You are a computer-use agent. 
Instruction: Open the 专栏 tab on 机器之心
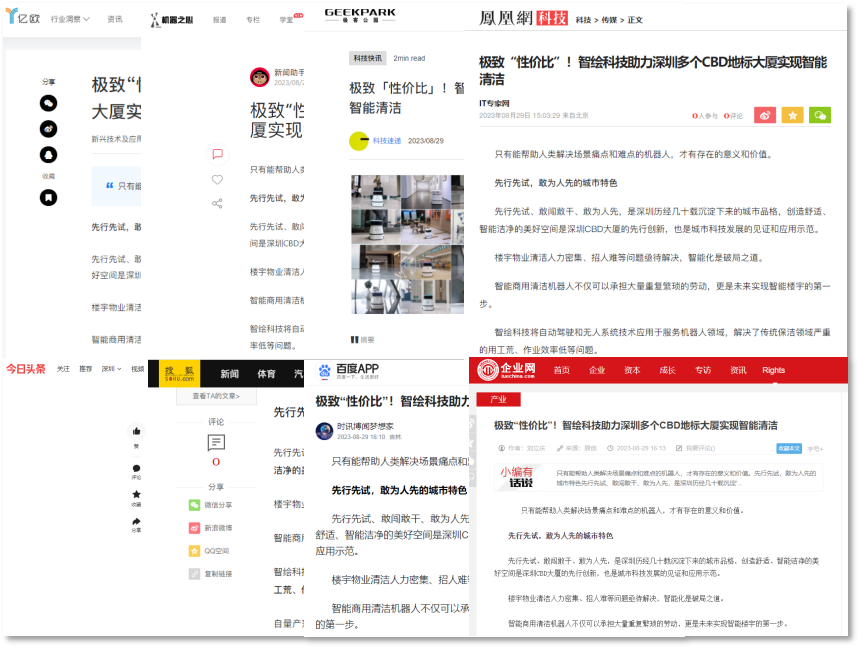click(x=253, y=19)
